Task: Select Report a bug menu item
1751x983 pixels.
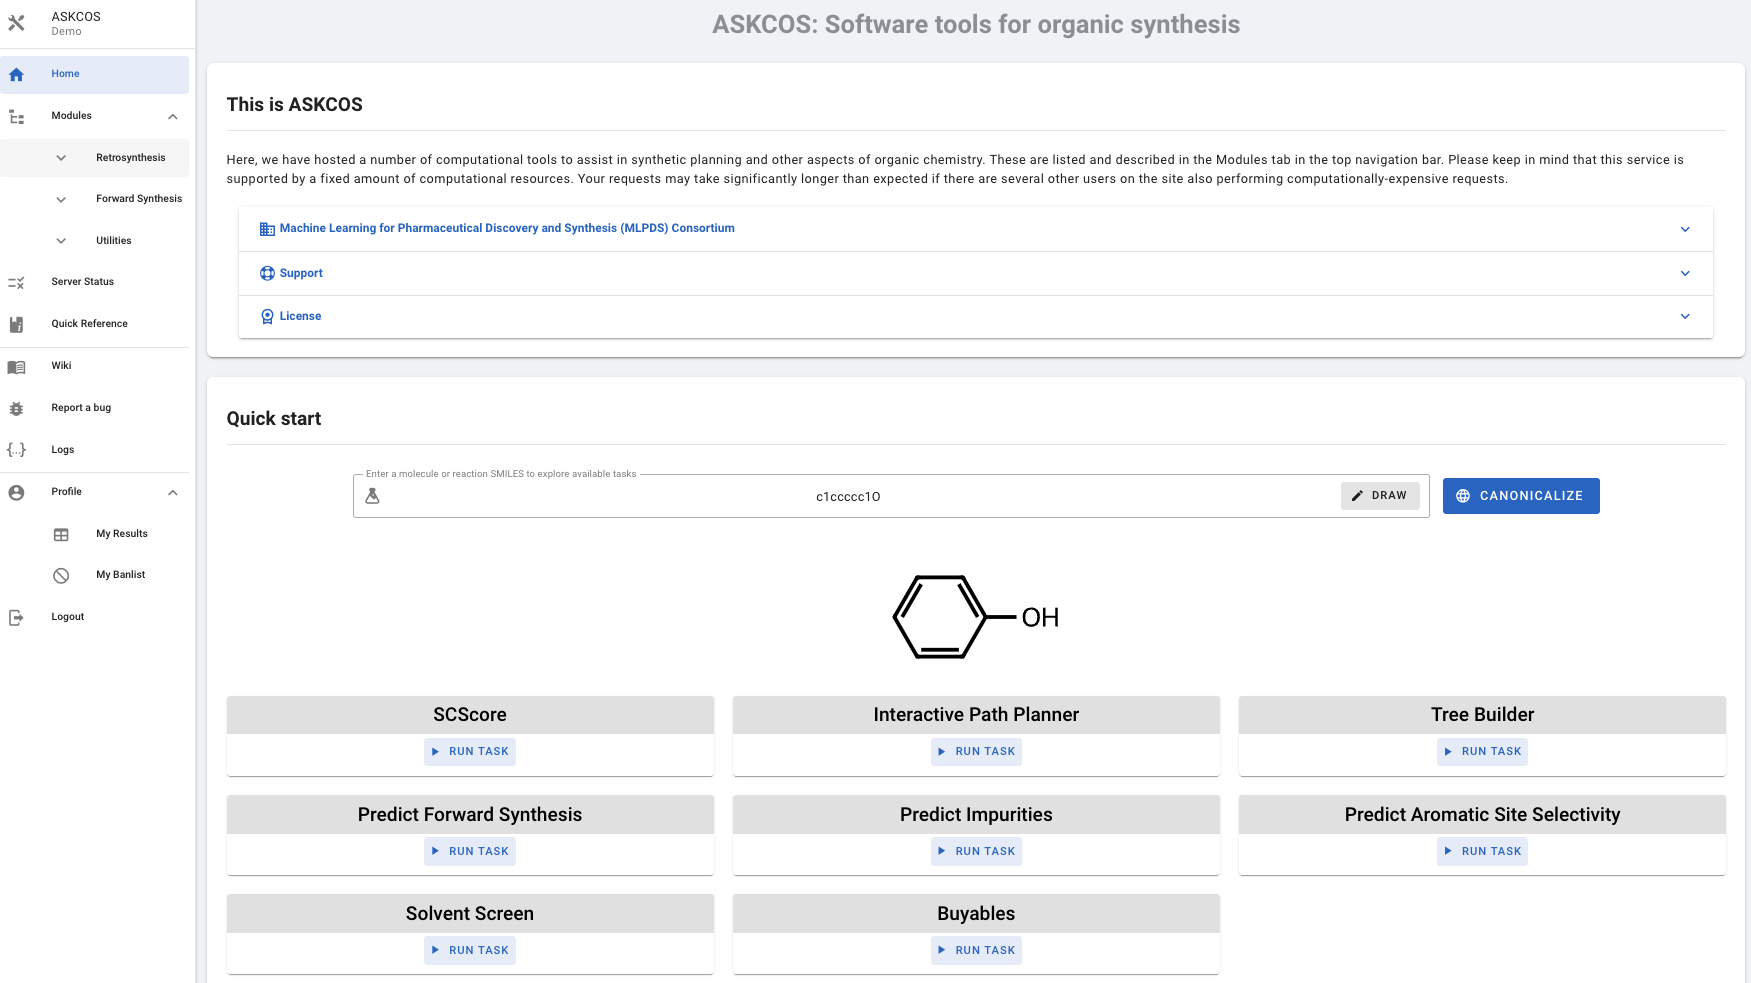Action: click(x=95, y=409)
